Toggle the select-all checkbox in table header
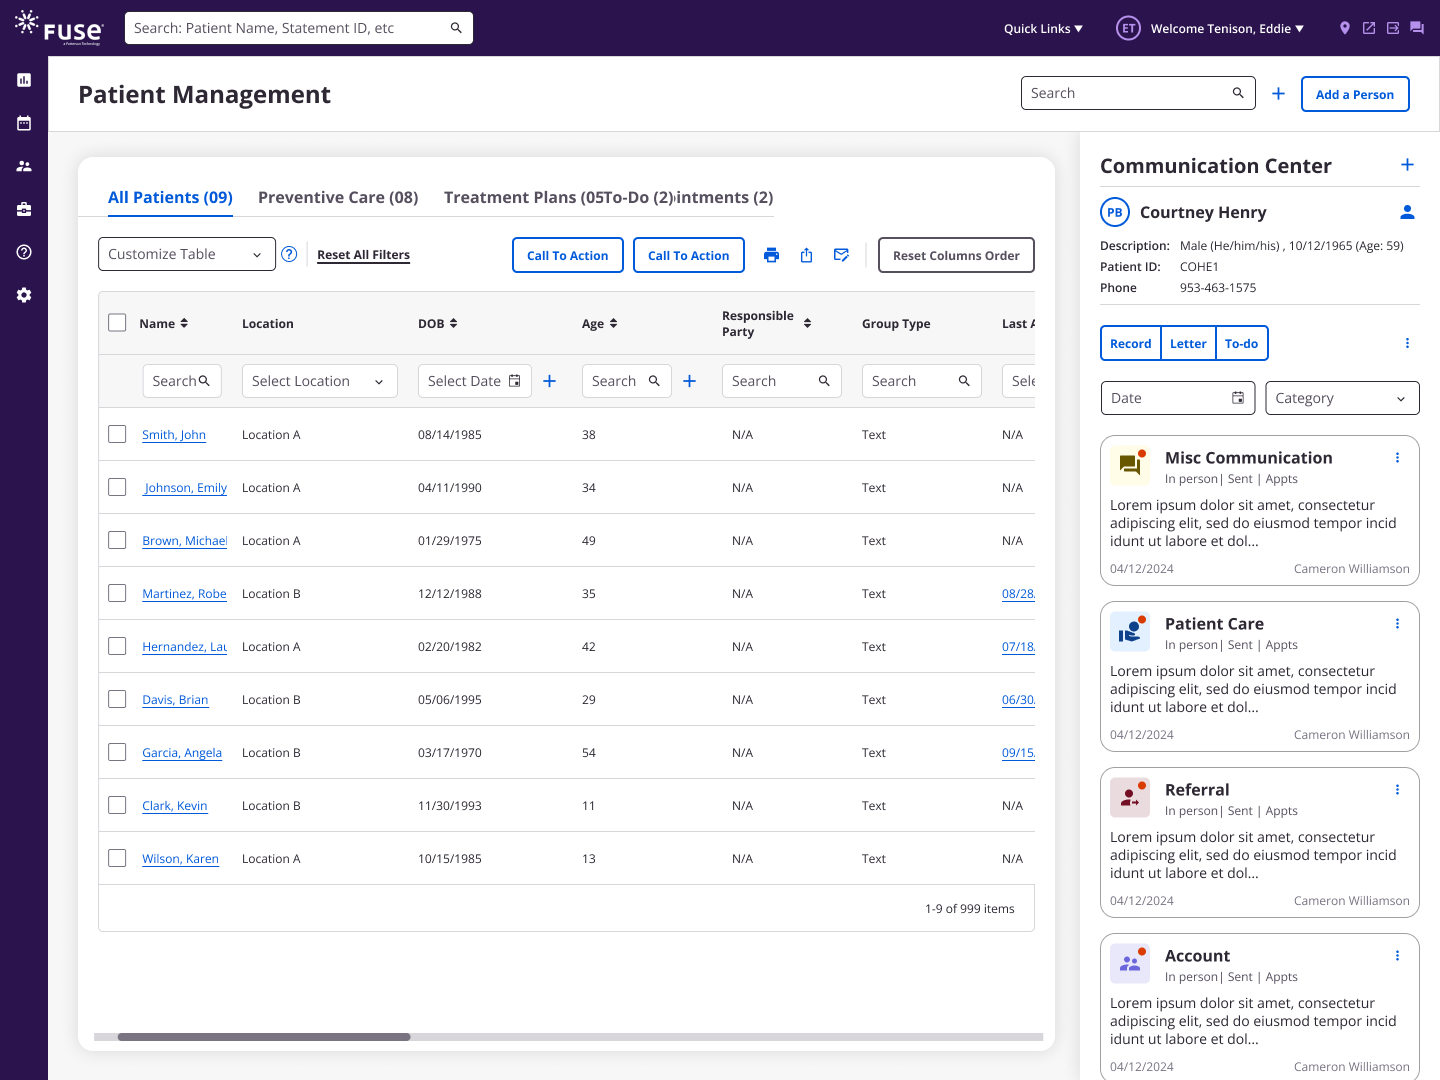 tap(117, 323)
